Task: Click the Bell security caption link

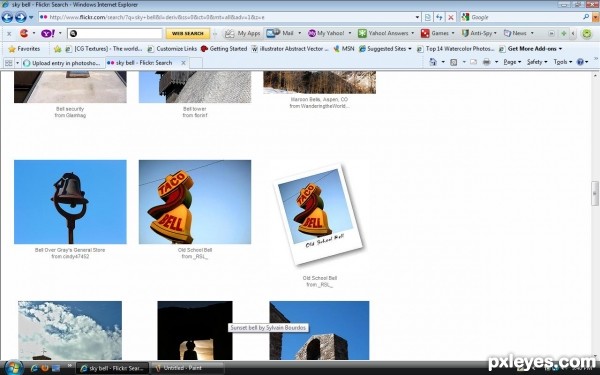Action: point(70,109)
